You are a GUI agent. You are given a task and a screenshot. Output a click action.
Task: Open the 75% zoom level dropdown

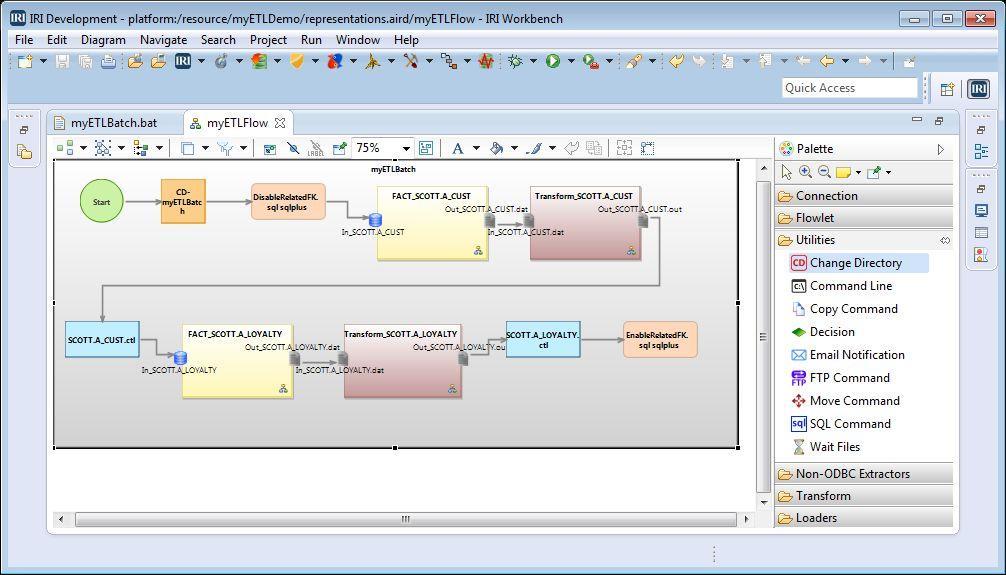tap(406, 149)
